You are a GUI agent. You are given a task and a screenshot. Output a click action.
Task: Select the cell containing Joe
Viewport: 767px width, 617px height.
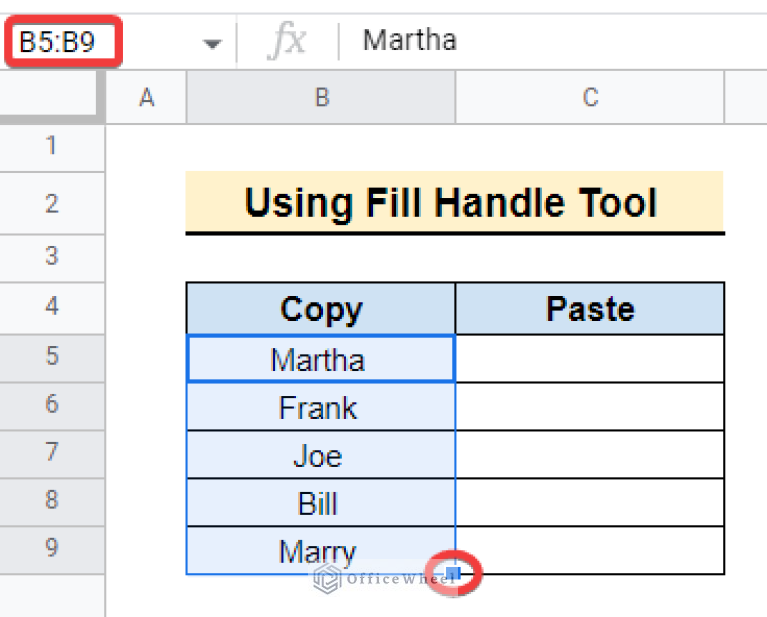[x=321, y=455]
